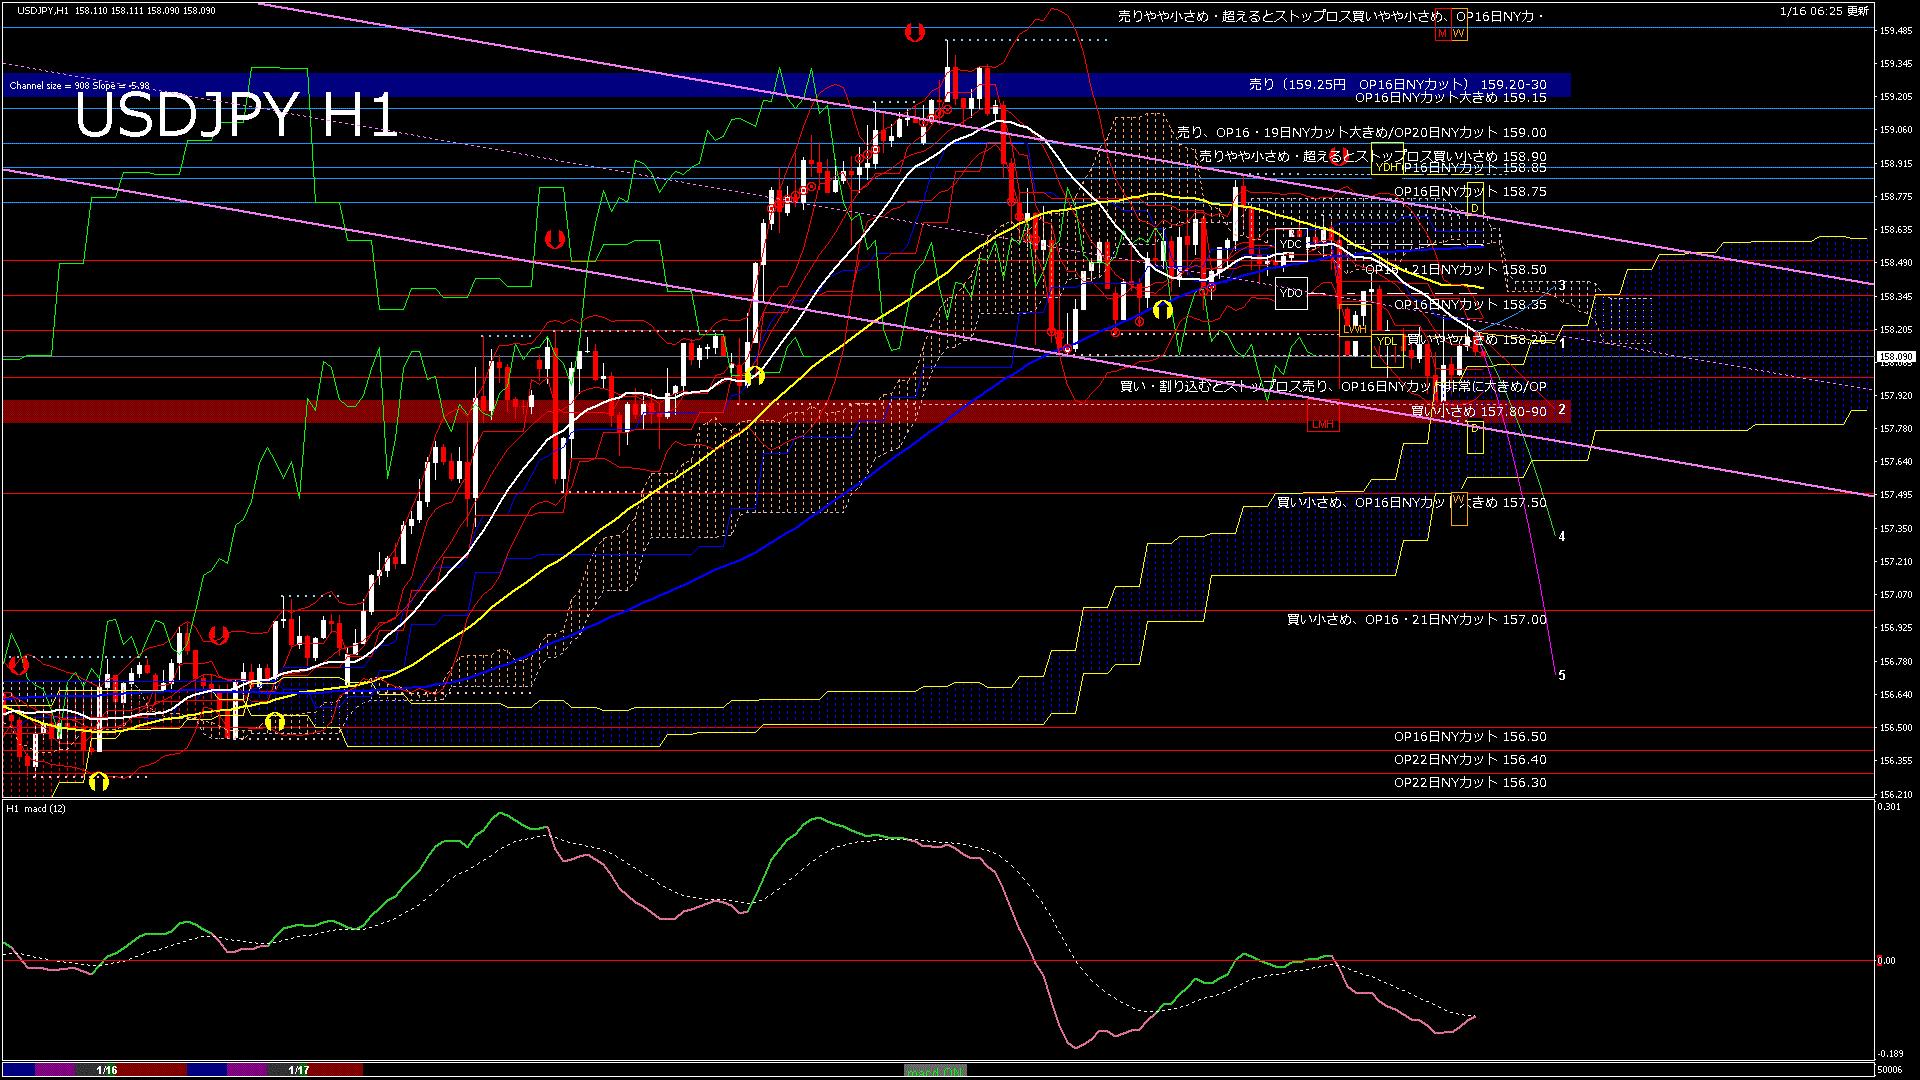The width and height of the screenshot is (1920, 1080).
Task: Click the 158.090 current price tag
Action: 1896,356
